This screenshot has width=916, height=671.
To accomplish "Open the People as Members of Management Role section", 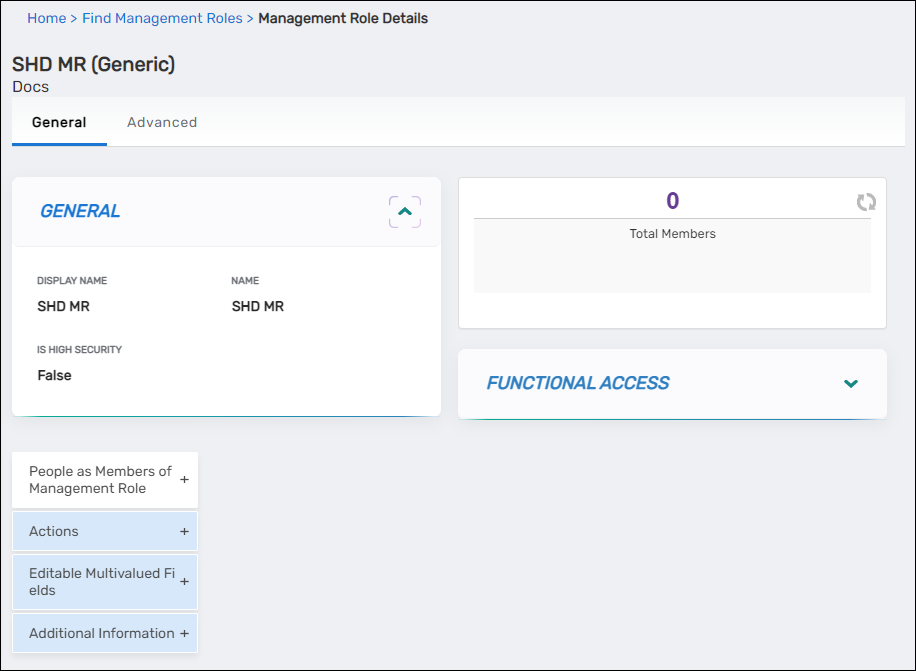I will 100,480.
